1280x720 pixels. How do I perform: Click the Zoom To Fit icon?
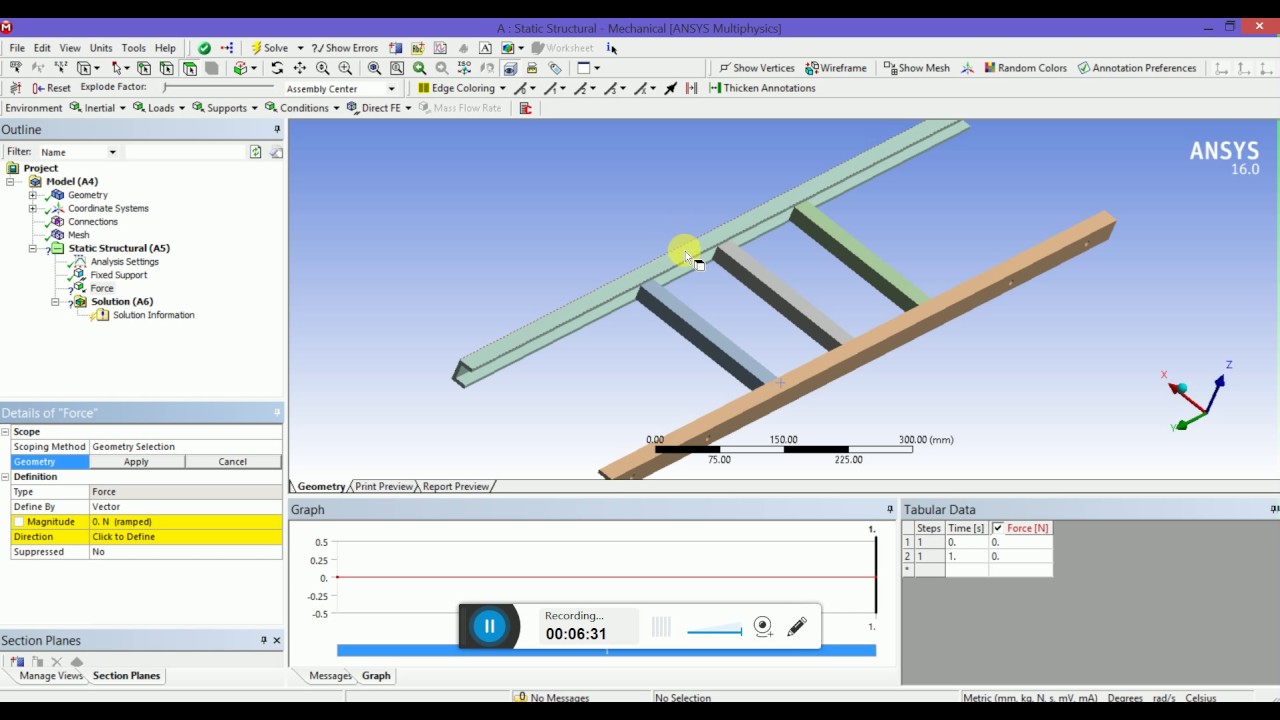pyautogui.click(x=374, y=68)
